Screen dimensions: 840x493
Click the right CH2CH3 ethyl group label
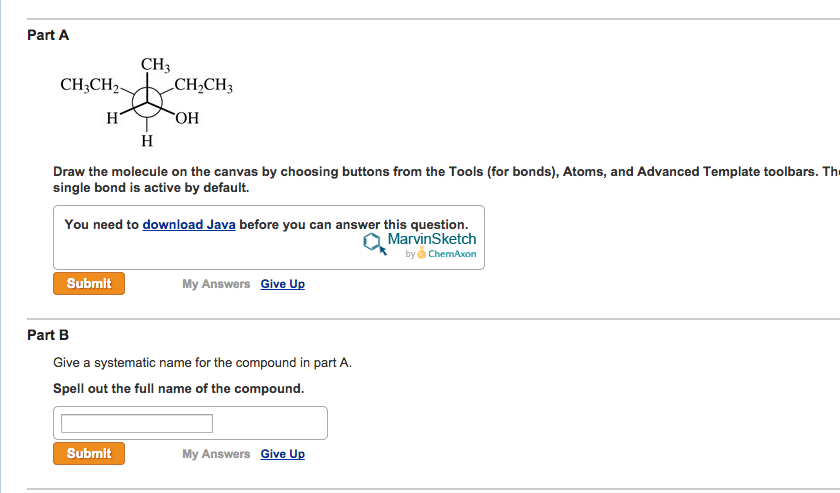point(204,85)
